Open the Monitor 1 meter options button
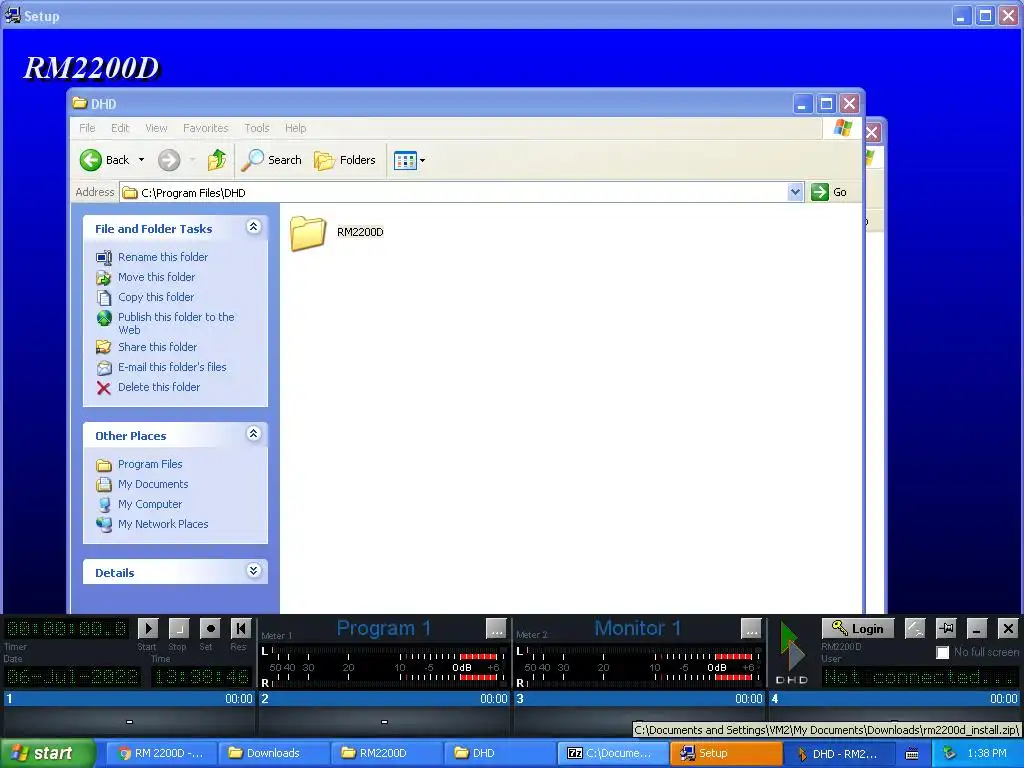Viewport: 1024px width, 768px height. (x=751, y=629)
